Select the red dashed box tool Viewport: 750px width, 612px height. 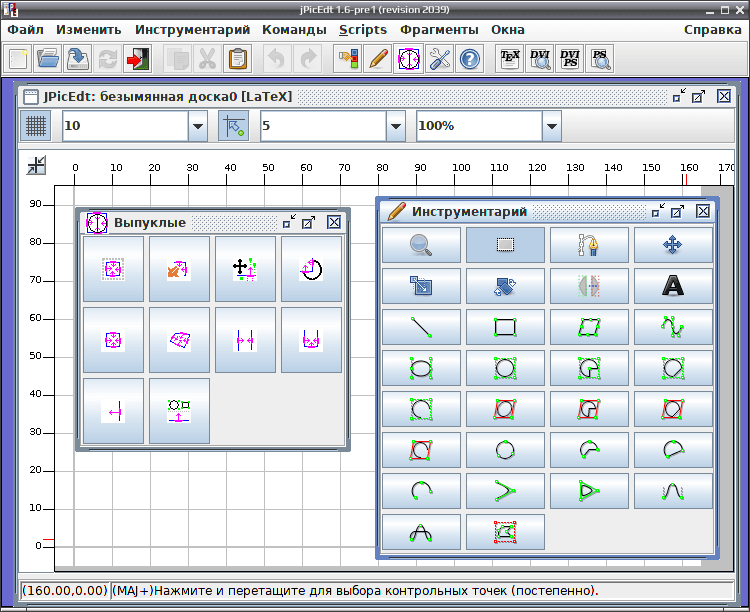(x=505, y=532)
